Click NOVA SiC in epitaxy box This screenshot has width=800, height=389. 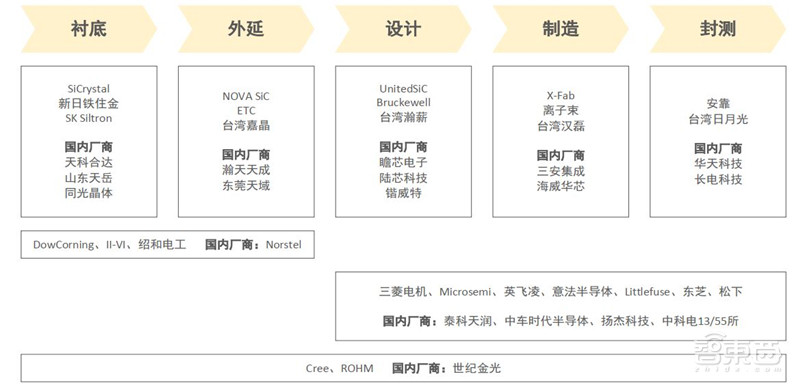[x=246, y=96]
